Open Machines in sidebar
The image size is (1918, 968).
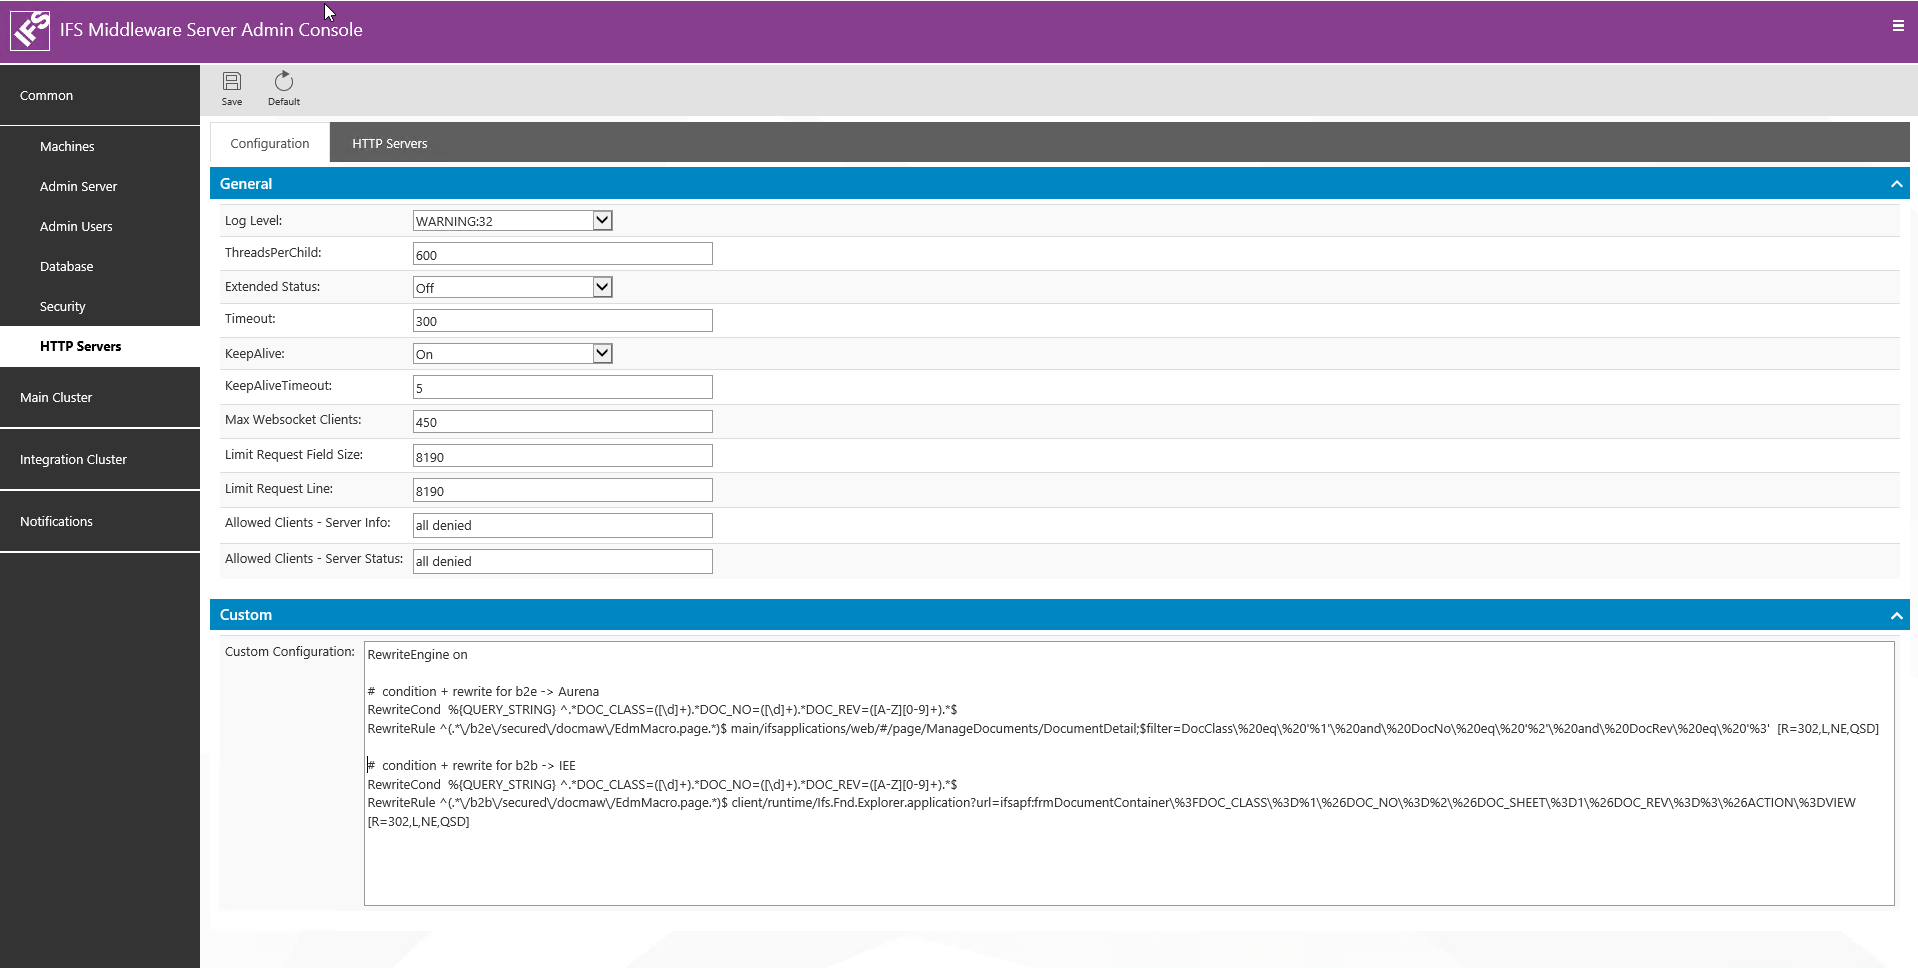point(100,146)
